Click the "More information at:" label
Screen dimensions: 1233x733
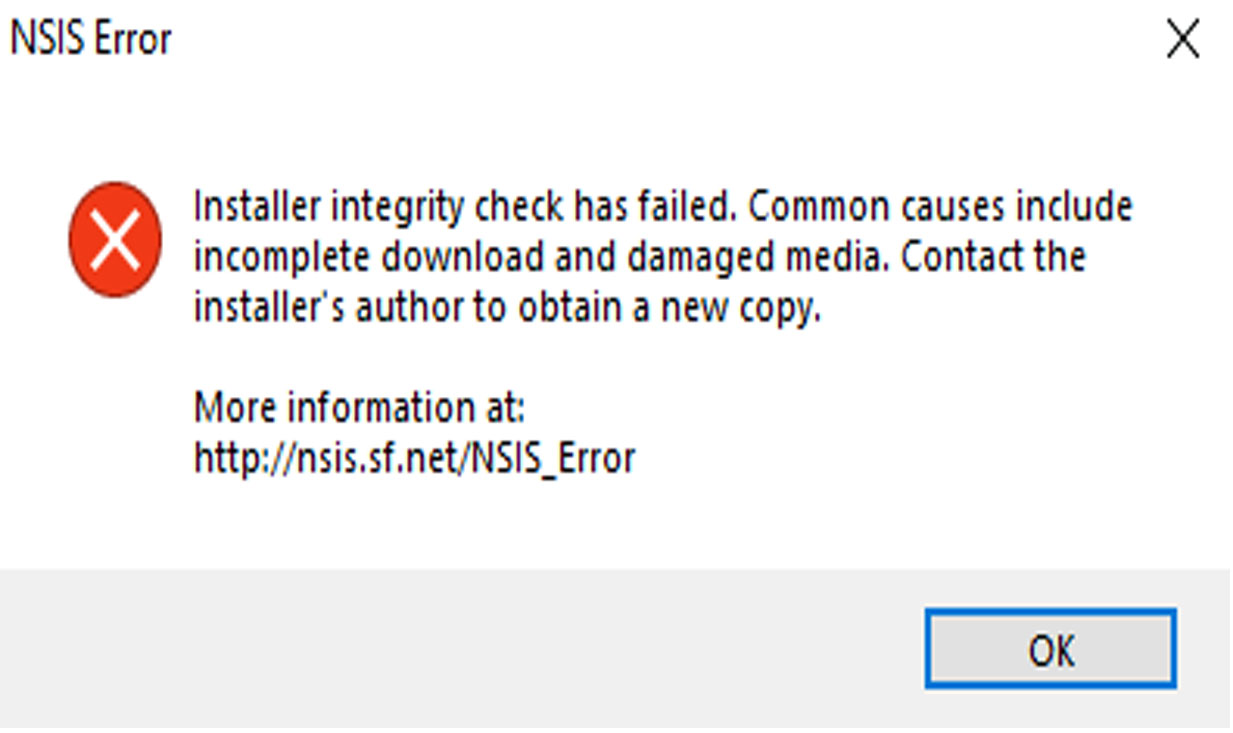[x=359, y=408]
